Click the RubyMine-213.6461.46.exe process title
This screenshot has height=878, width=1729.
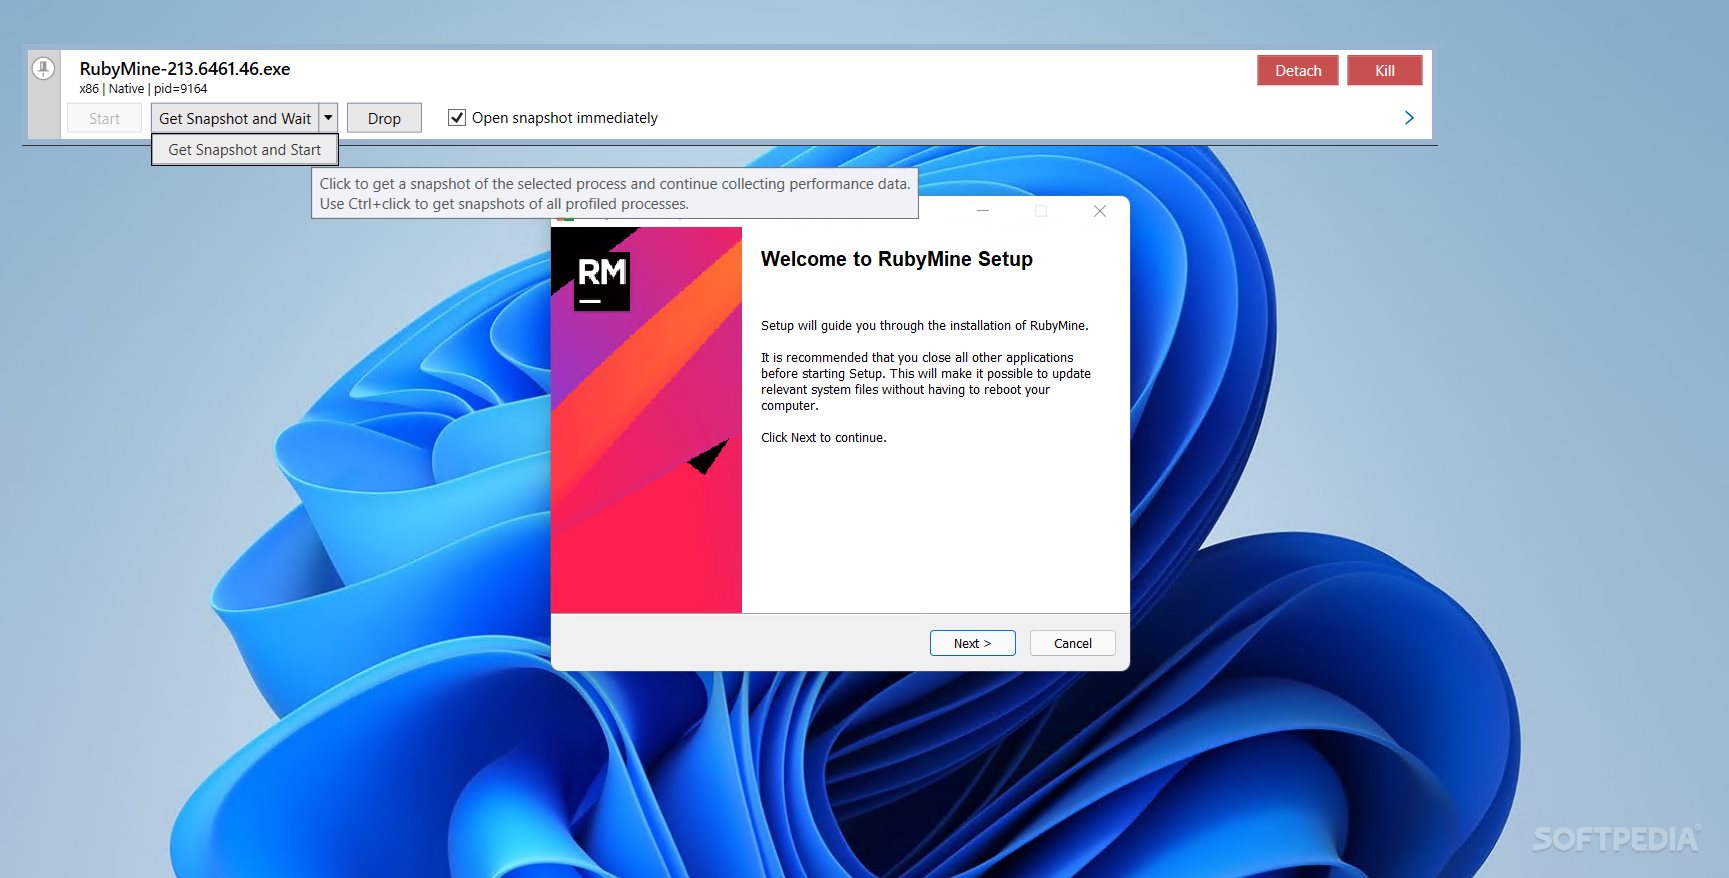pos(185,69)
